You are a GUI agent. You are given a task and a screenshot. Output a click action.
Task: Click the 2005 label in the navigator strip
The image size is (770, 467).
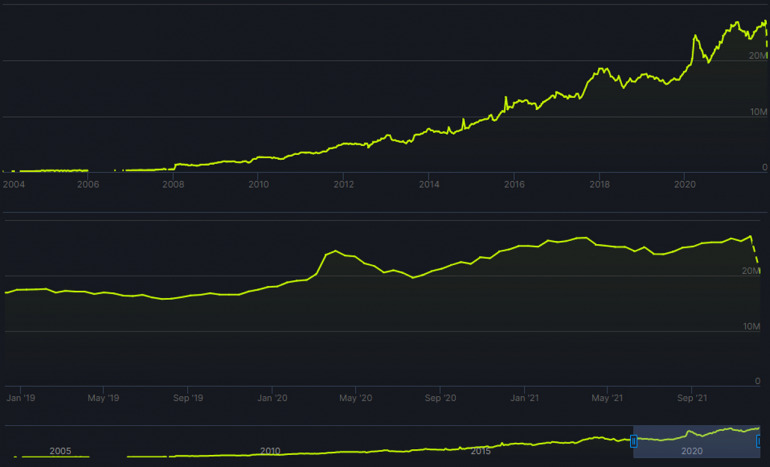pos(60,451)
